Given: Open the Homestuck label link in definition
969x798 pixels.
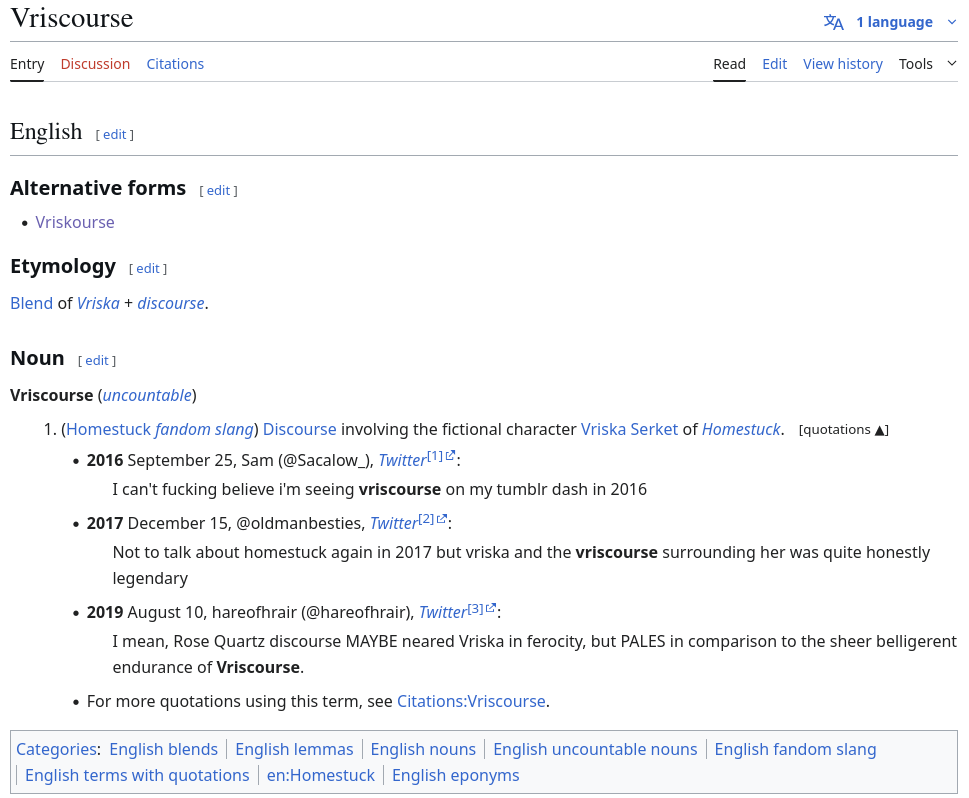Looking at the screenshot, I should click(x=108, y=429).
